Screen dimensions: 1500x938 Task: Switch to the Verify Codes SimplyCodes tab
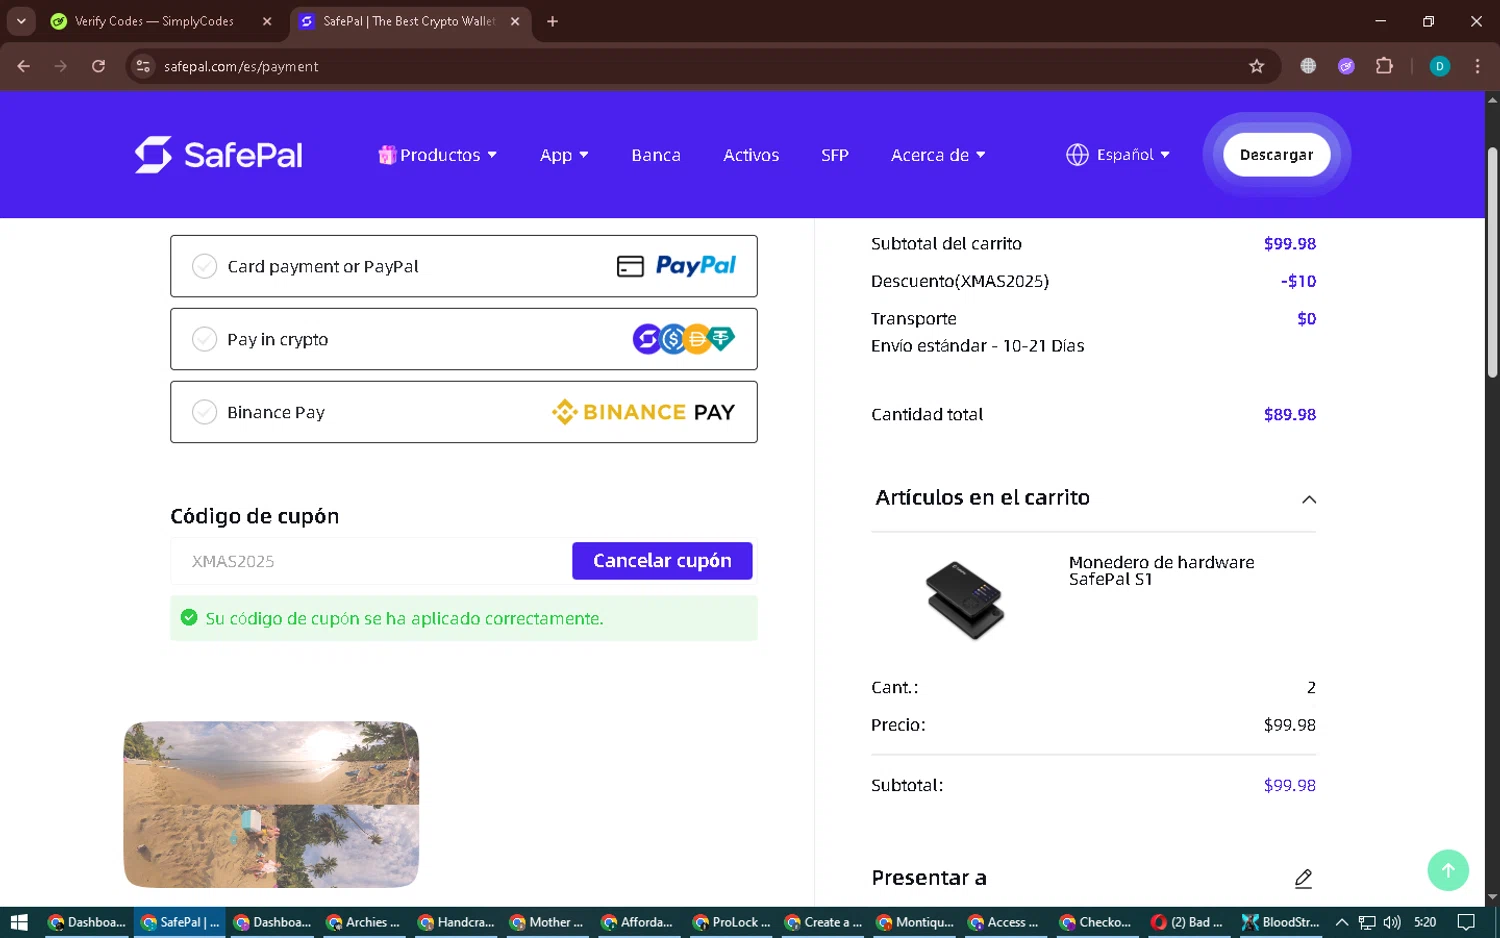(155, 21)
